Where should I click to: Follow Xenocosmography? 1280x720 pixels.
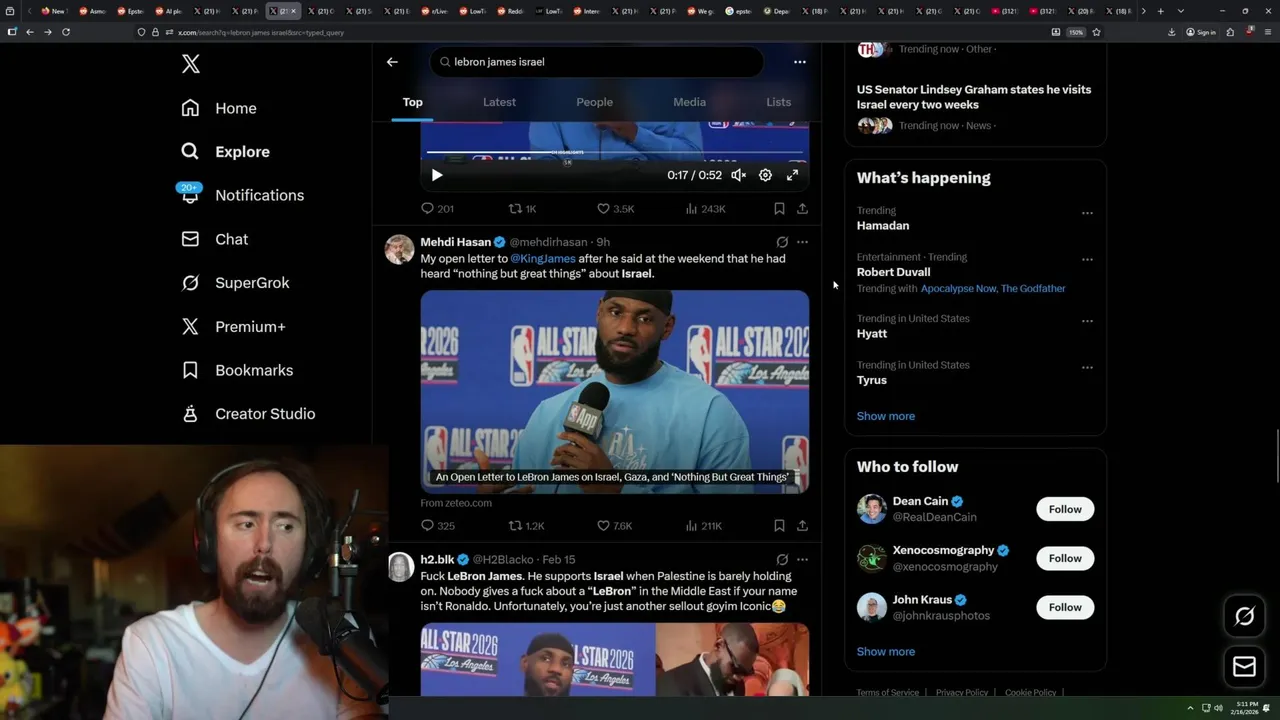point(1065,558)
